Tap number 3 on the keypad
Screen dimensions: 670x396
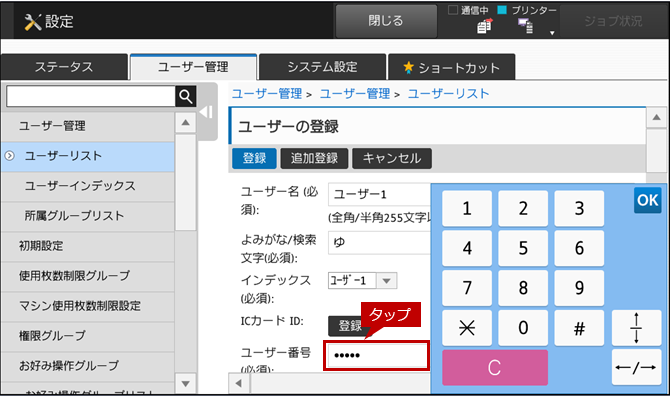pos(579,208)
